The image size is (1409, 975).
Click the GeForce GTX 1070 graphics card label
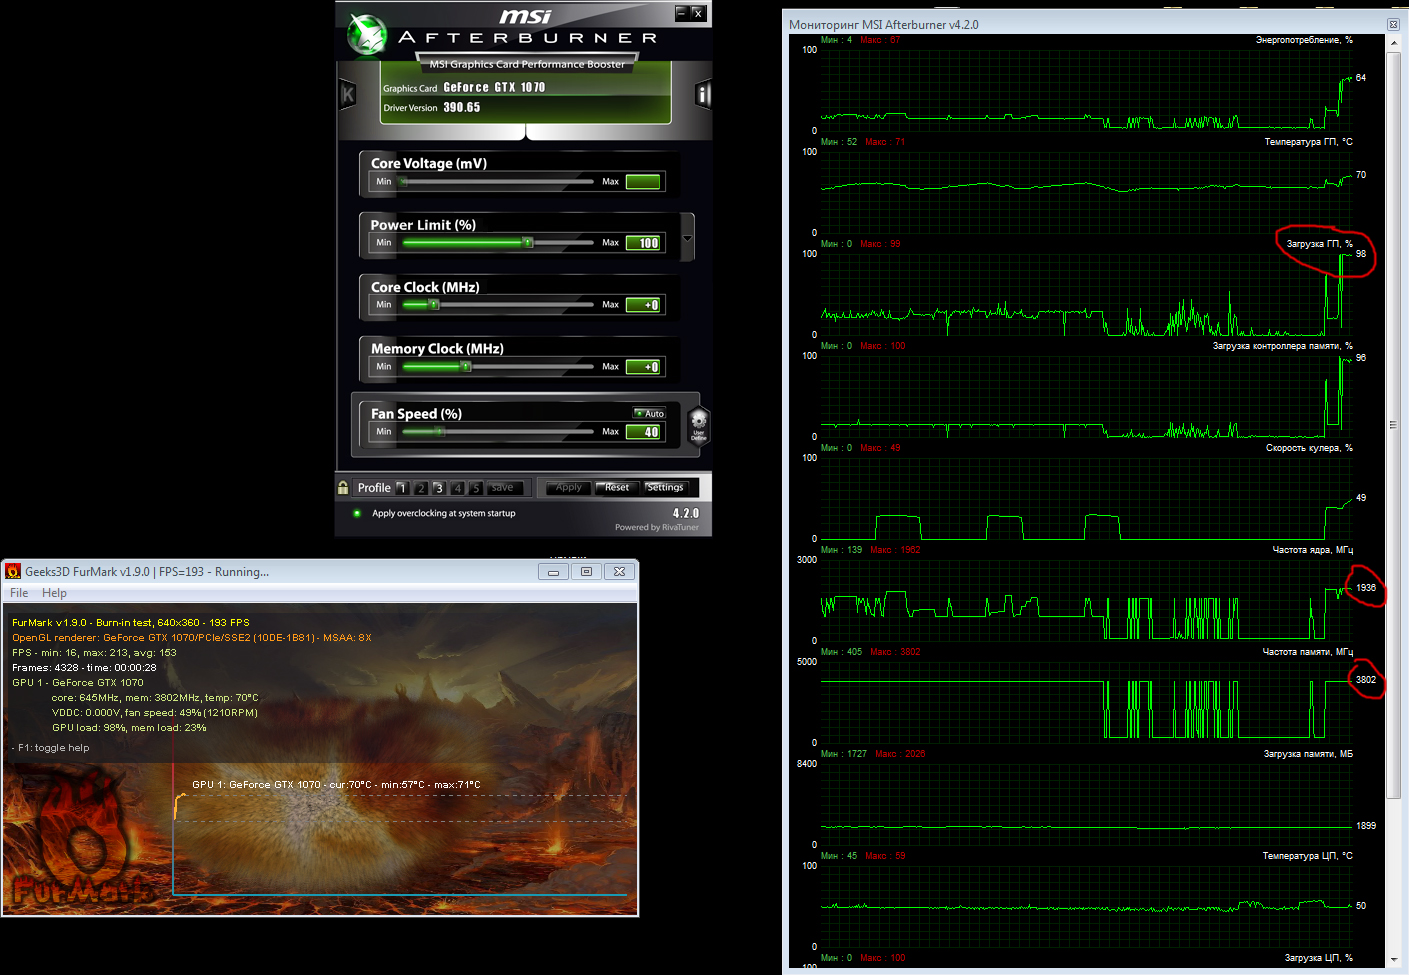click(494, 87)
